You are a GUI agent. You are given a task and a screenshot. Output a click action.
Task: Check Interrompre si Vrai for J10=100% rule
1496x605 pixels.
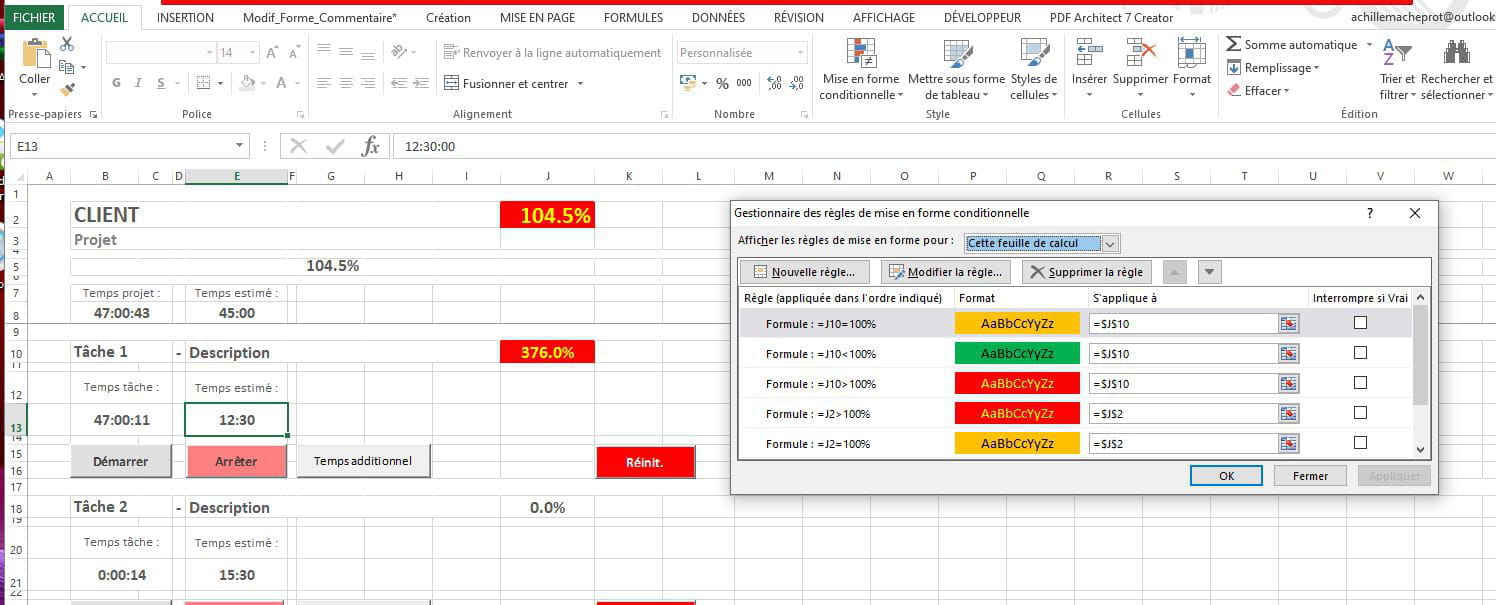click(1360, 323)
